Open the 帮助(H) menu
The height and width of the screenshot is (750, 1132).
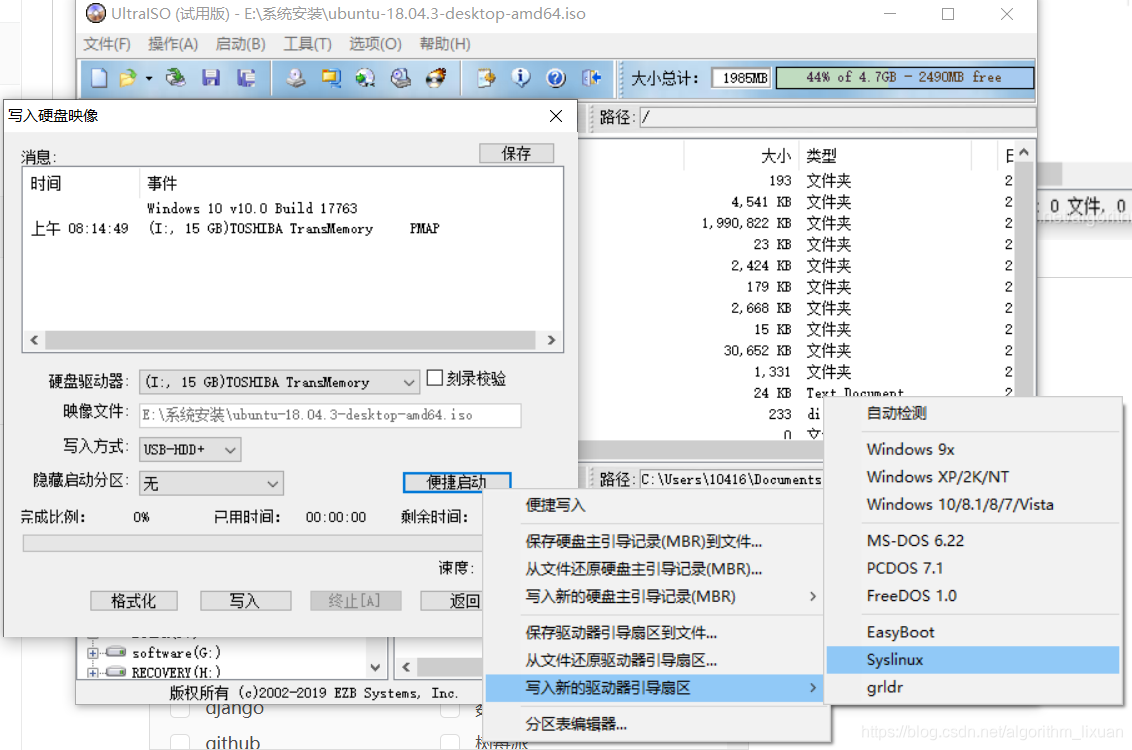(x=445, y=44)
